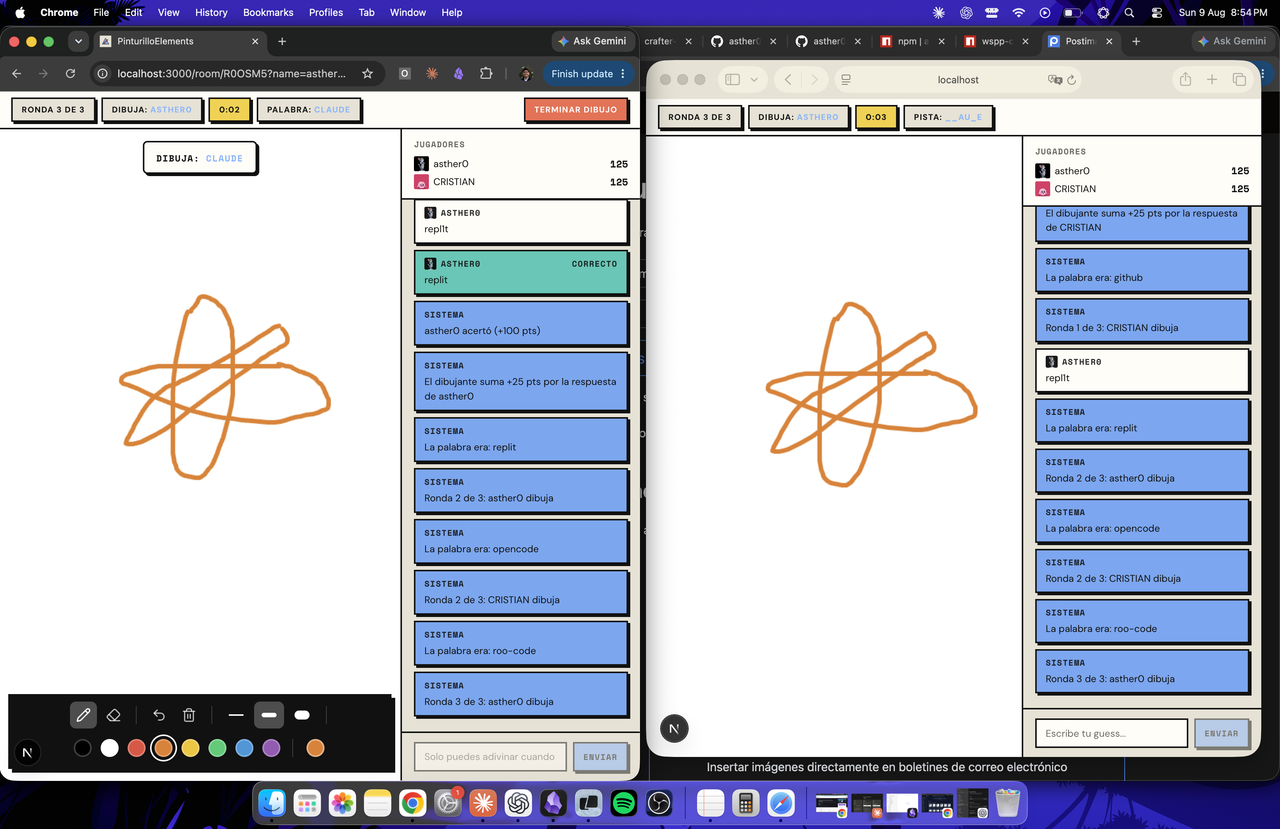
Task: Clear canvas with the trash icon
Action: (x=189, y=715)
